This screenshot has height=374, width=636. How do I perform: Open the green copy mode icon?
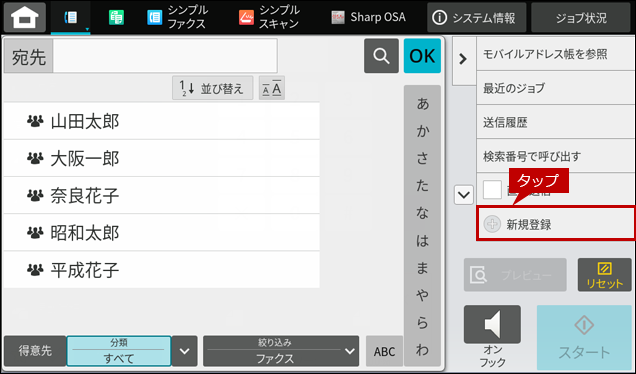click(116, 17)
